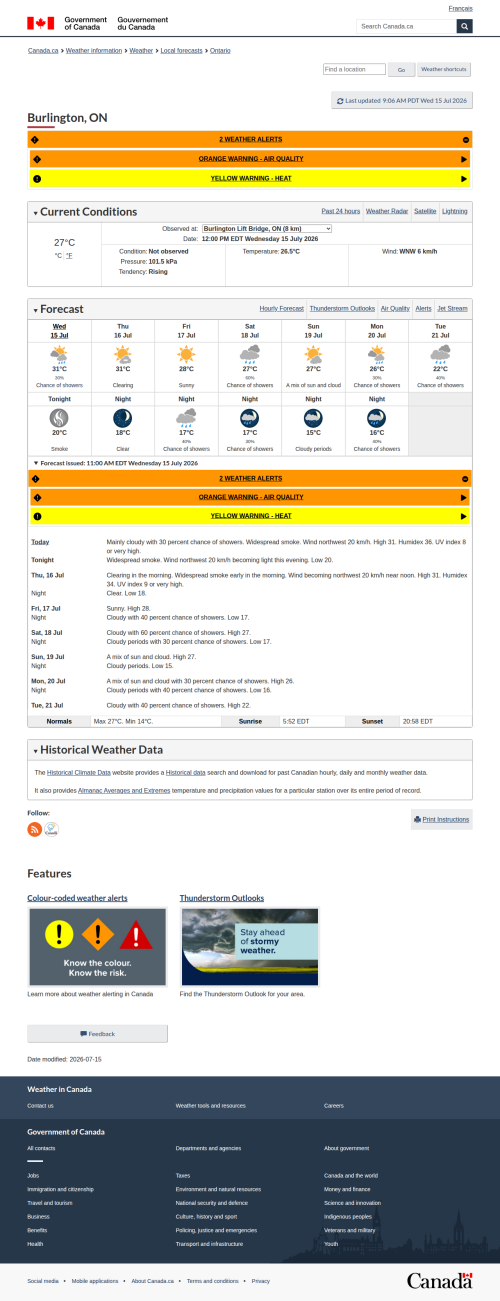The image size is (500, 1301).
Task: Click the heat warning circle icon in top alerts
Action: 37,178
